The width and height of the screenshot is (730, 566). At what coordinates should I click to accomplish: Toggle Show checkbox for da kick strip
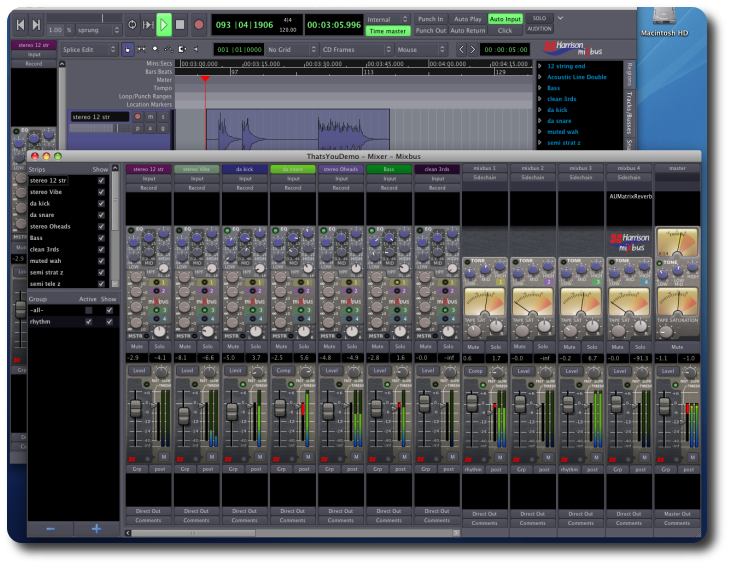(x=101, y=203)
